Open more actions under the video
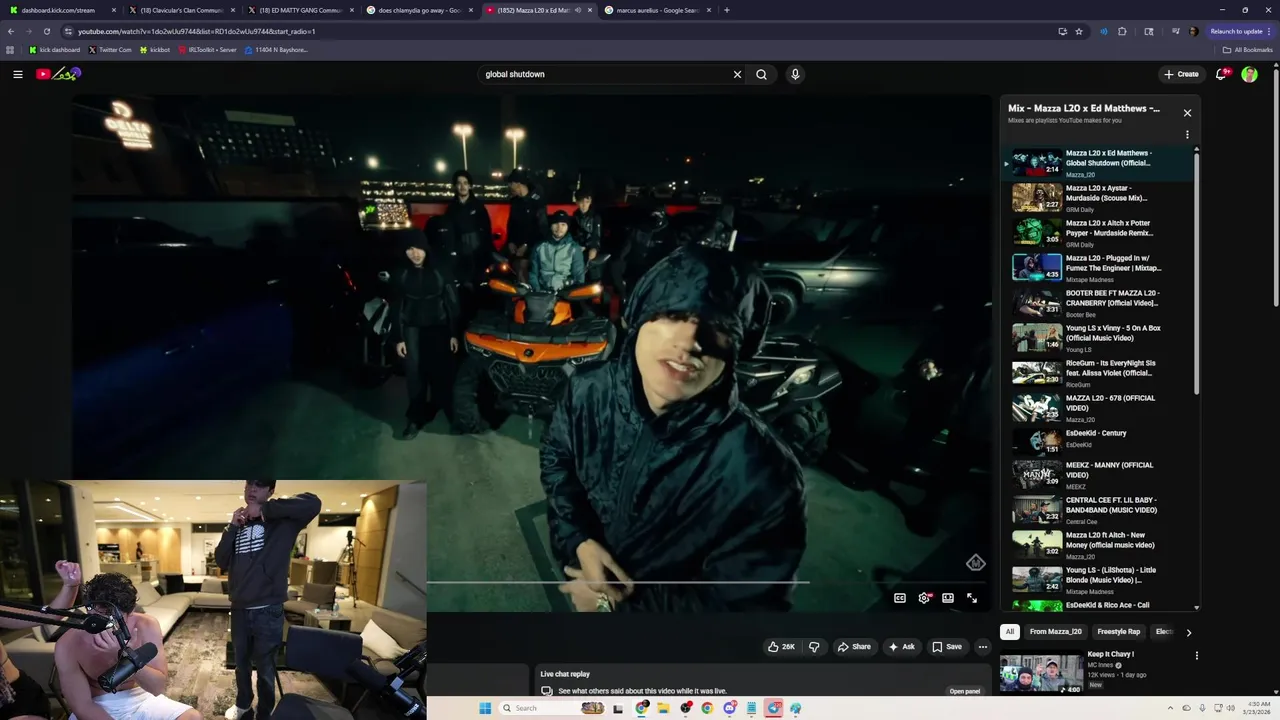This screenshot has width=1280, height=720. tap(982, 647)
